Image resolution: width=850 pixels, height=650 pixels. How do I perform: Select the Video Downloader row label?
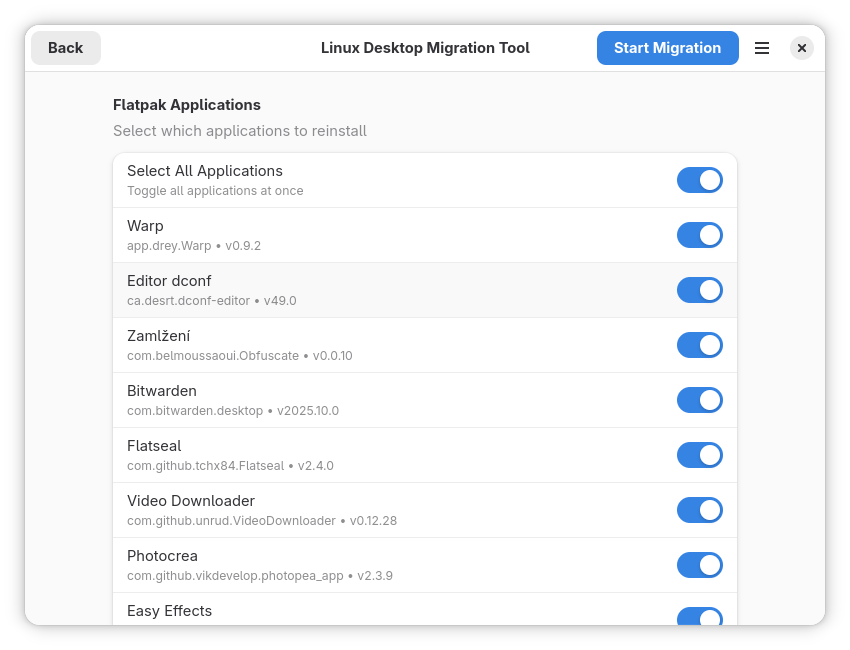pyautogui.click(x=191, y=501)
